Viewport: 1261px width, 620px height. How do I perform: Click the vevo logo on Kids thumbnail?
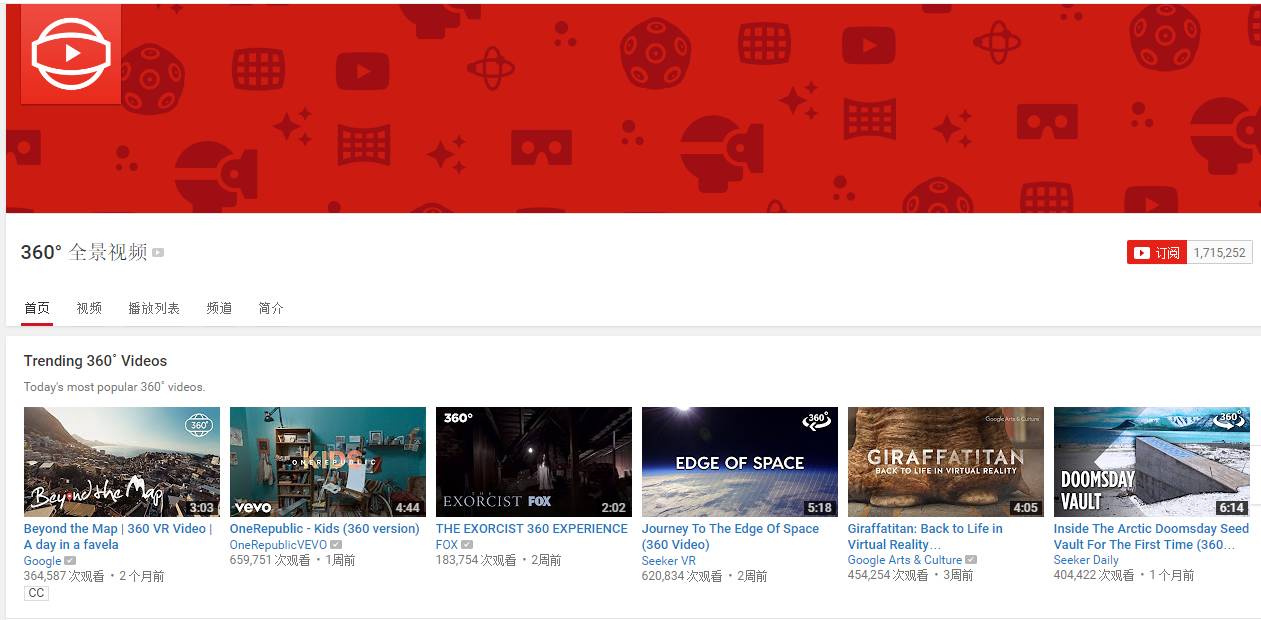[252, 507]
